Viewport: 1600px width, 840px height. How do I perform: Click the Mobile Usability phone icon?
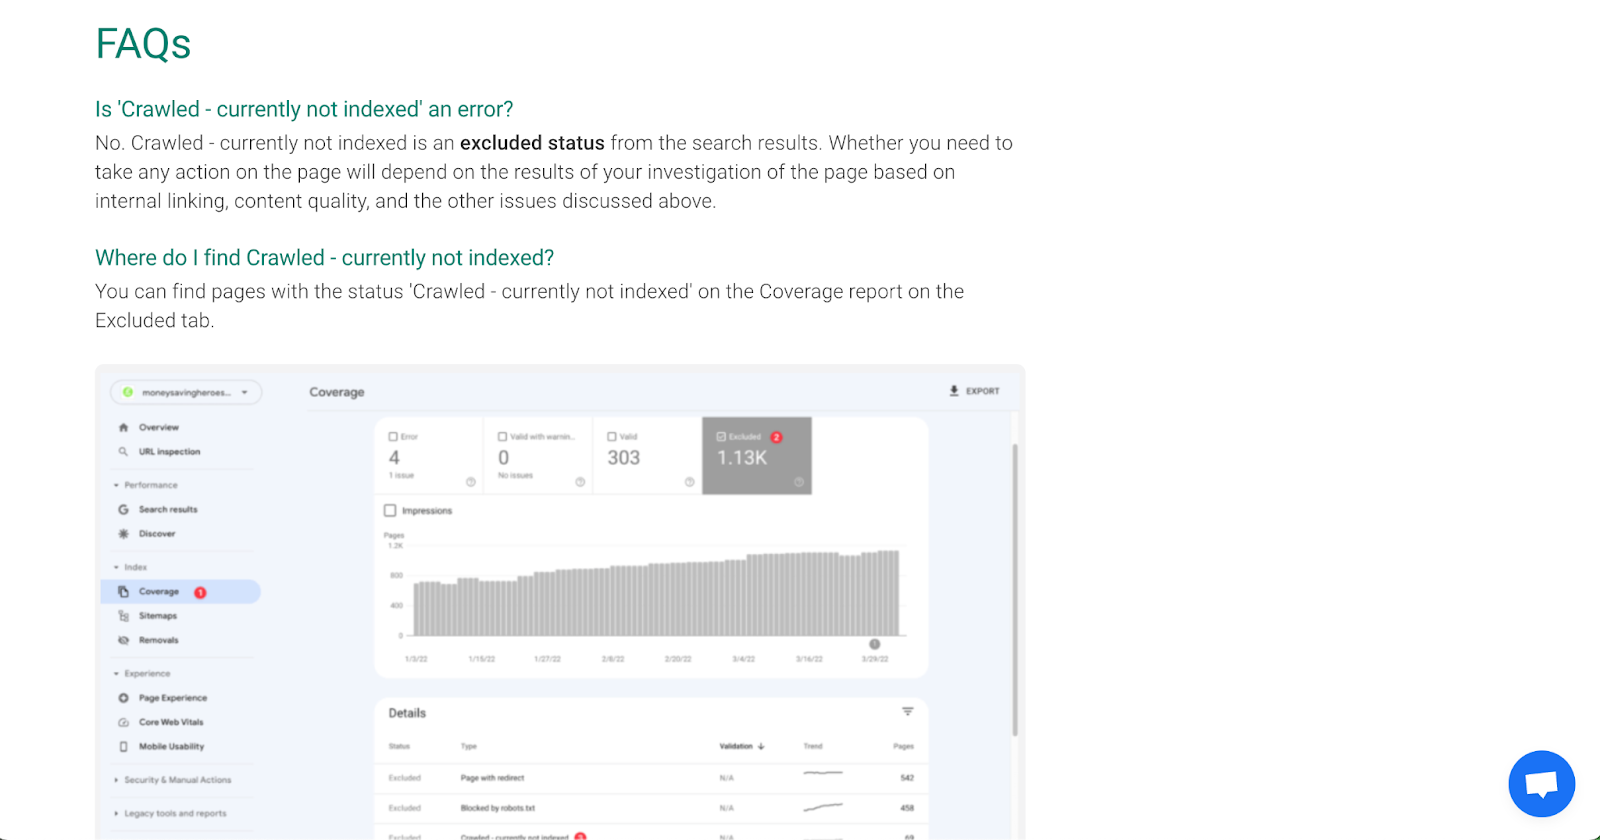123,746
